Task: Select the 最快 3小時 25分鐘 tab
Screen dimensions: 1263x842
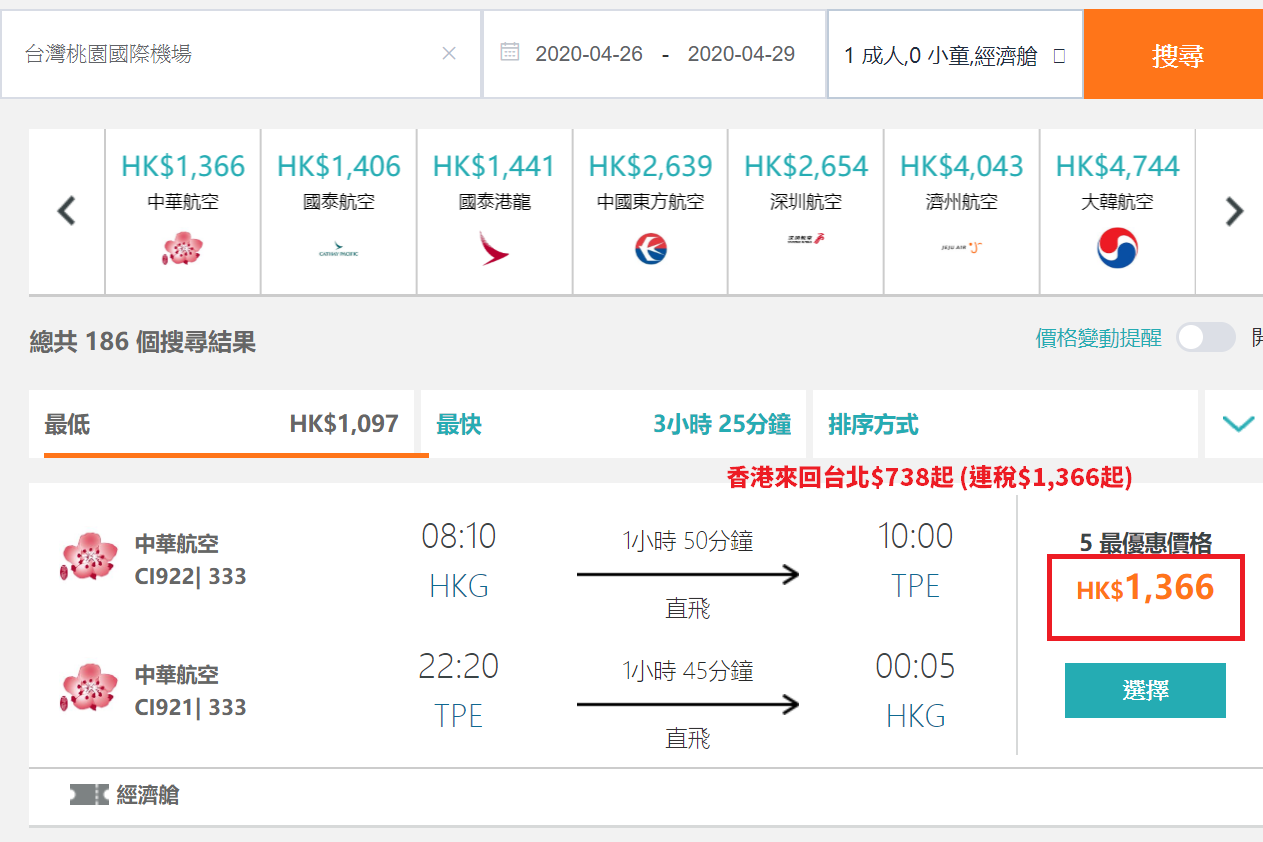Action: [613, 424]
